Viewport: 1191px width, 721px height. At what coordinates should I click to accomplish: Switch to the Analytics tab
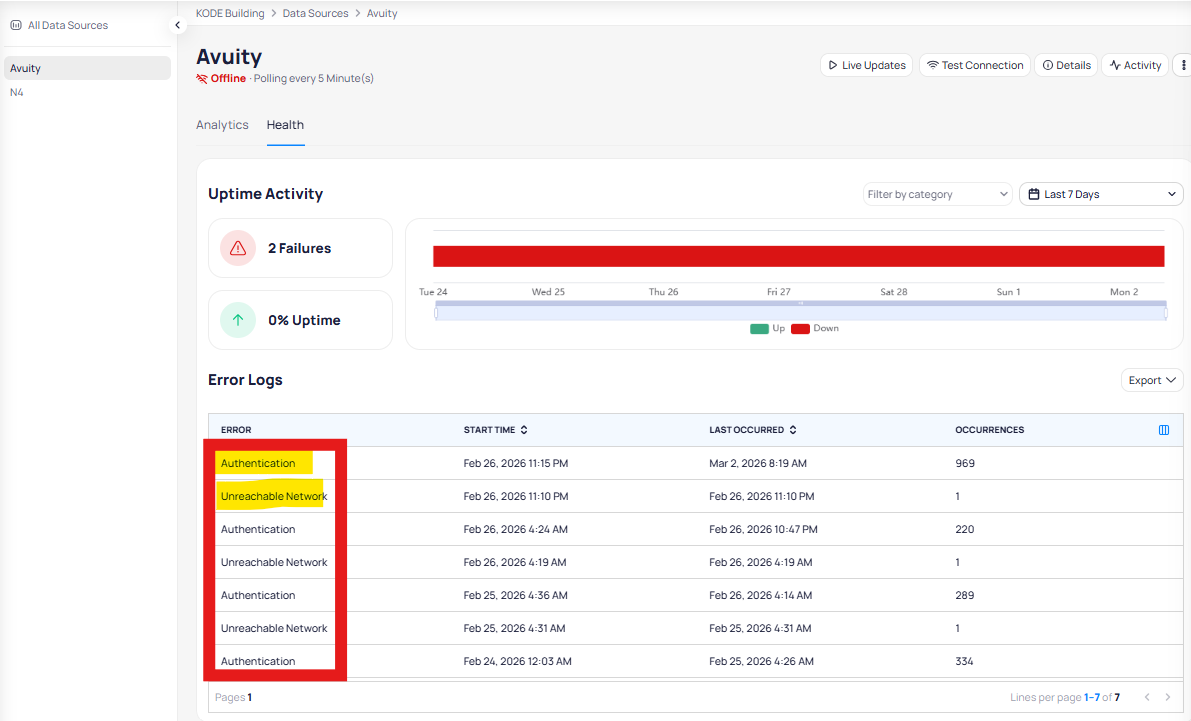pyautogui.click(x=222, y=125)
